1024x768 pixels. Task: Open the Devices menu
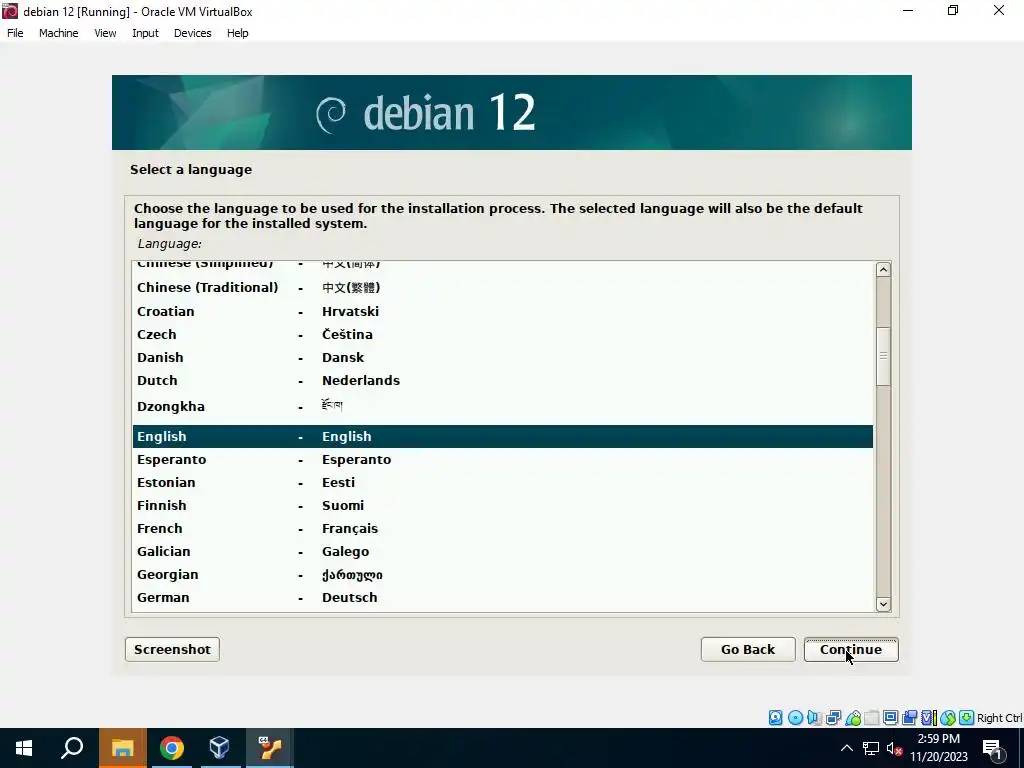coord(193,33)
